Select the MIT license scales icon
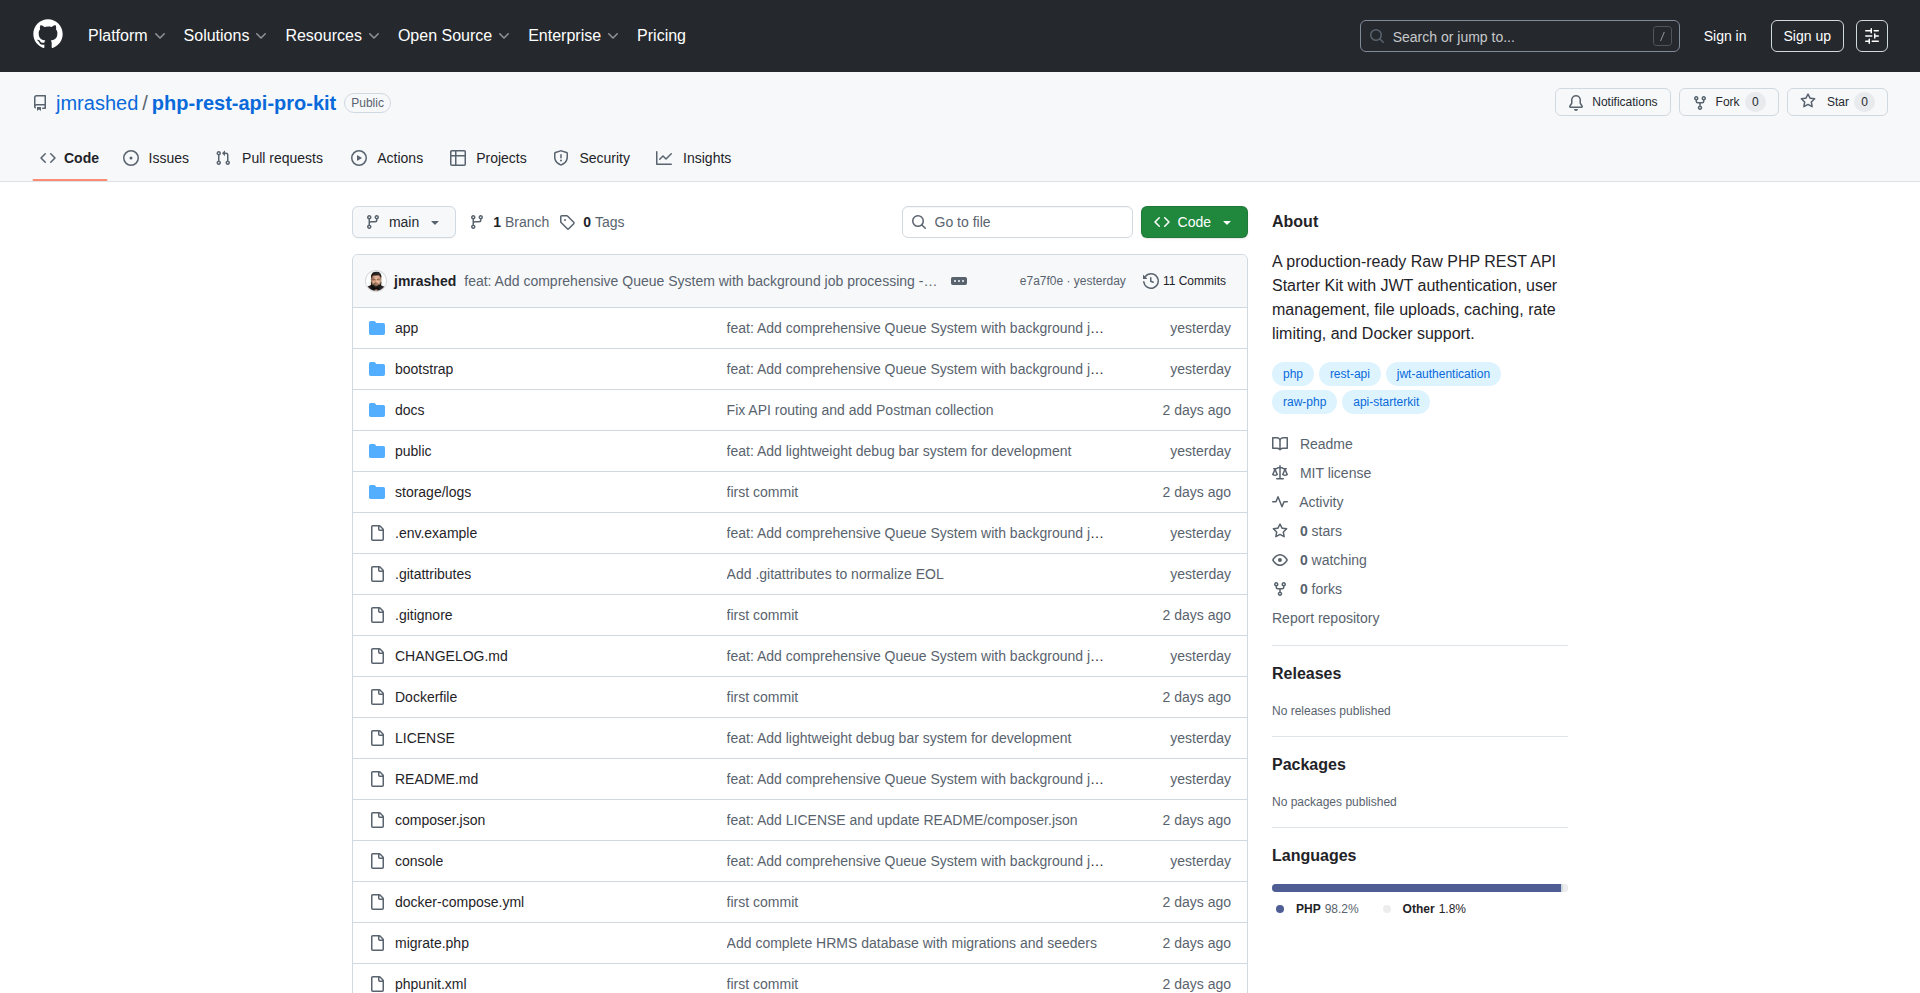The width and height of the screenshot is (1920, 993). (1280, 472)
